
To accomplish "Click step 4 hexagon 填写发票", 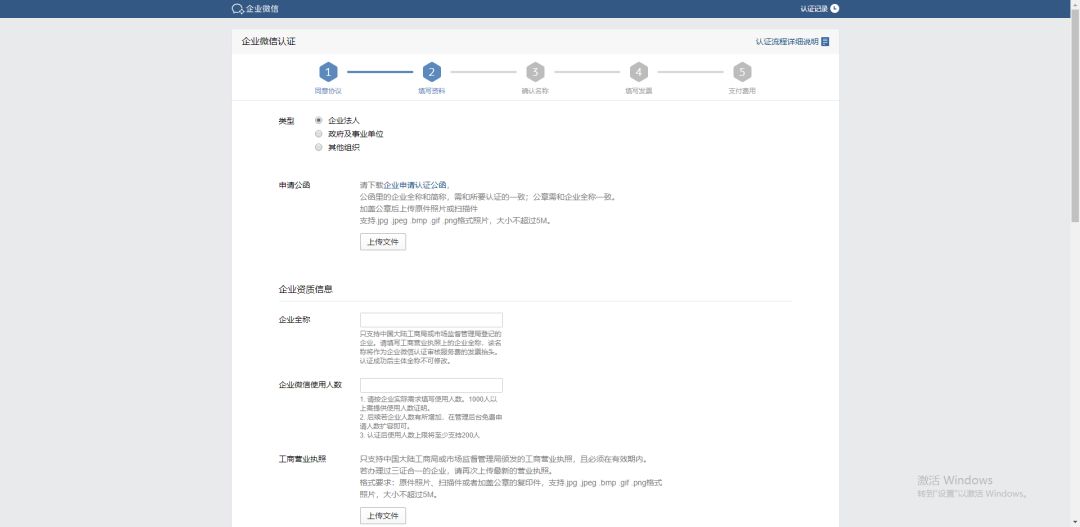I will pos(638,72).
